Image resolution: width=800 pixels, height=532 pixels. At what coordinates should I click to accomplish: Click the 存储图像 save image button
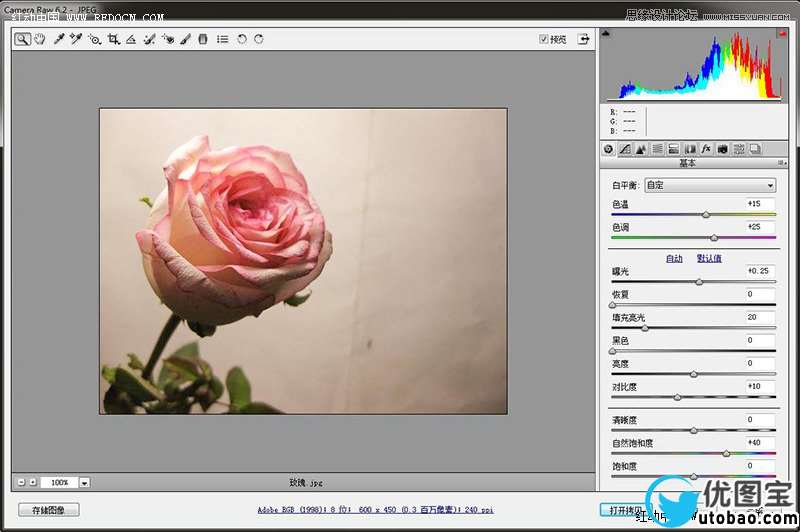(48, 510)
